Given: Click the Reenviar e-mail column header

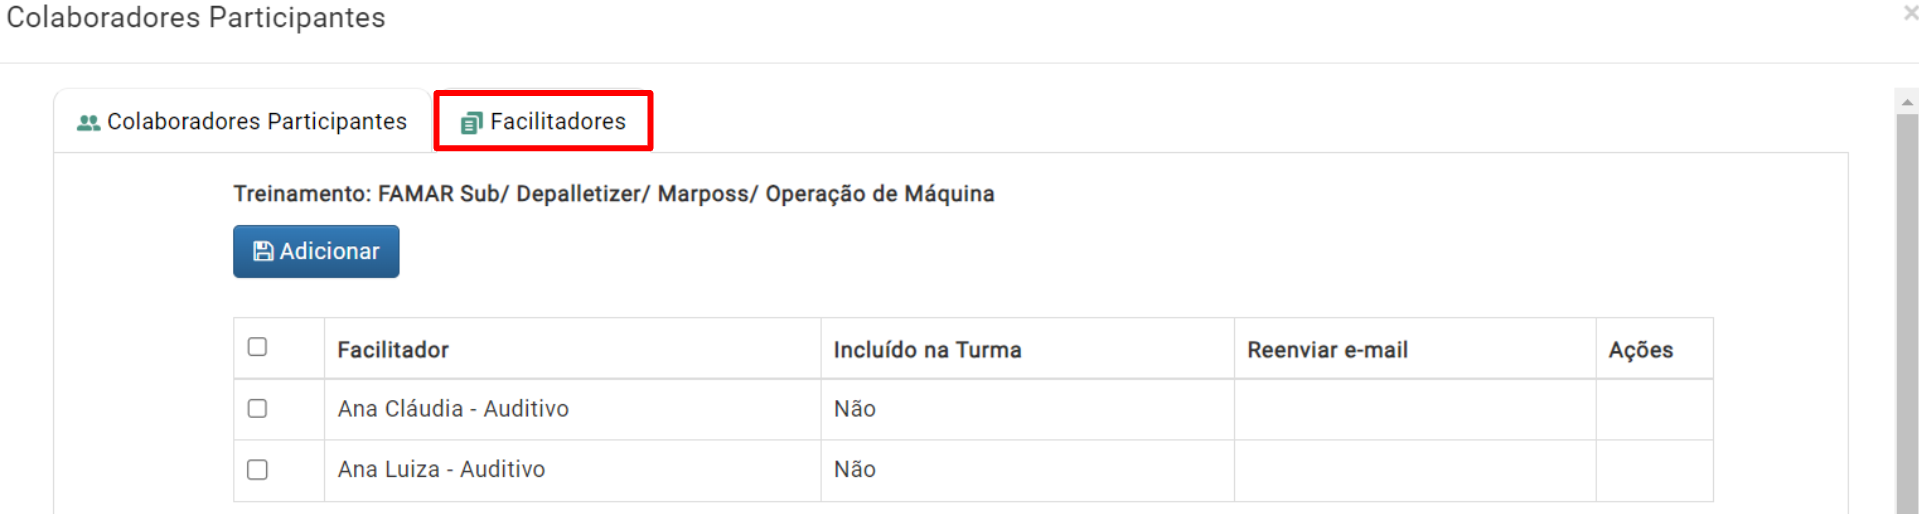Looking at the screenshot, I should 1327,350.
